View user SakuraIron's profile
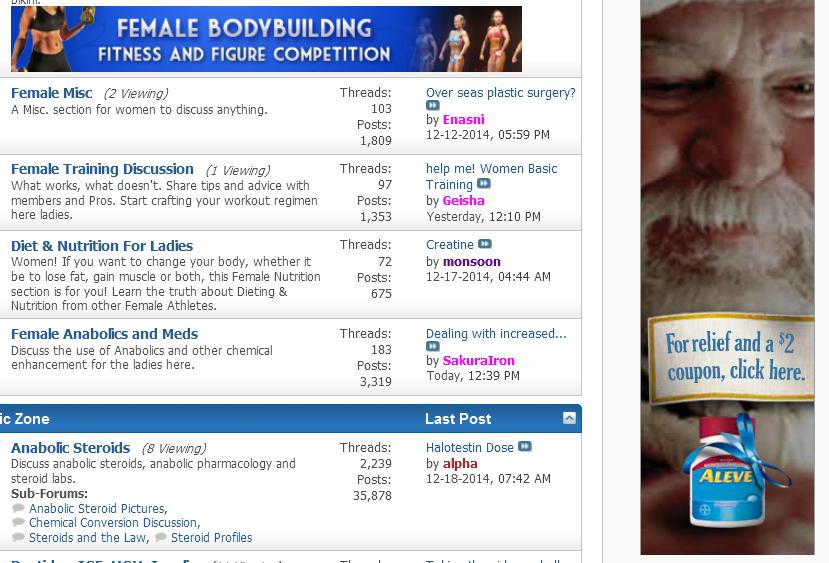Viewport: 829px width, 563px height. (478, 360)
